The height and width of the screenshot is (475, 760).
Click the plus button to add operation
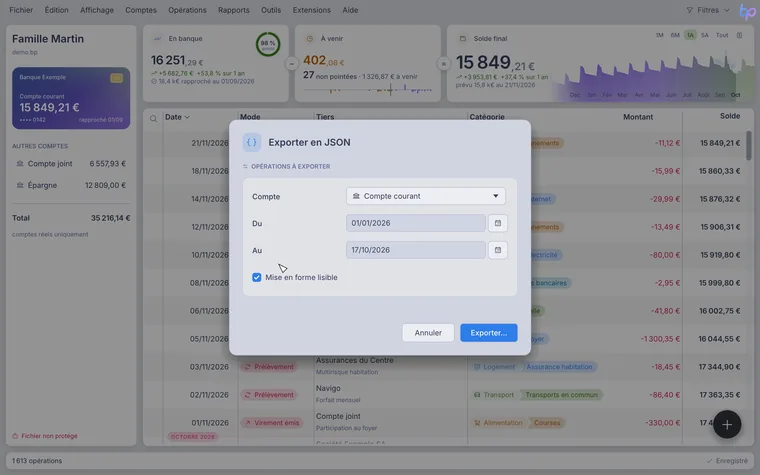pyautogui.click(x=727, y=425)
